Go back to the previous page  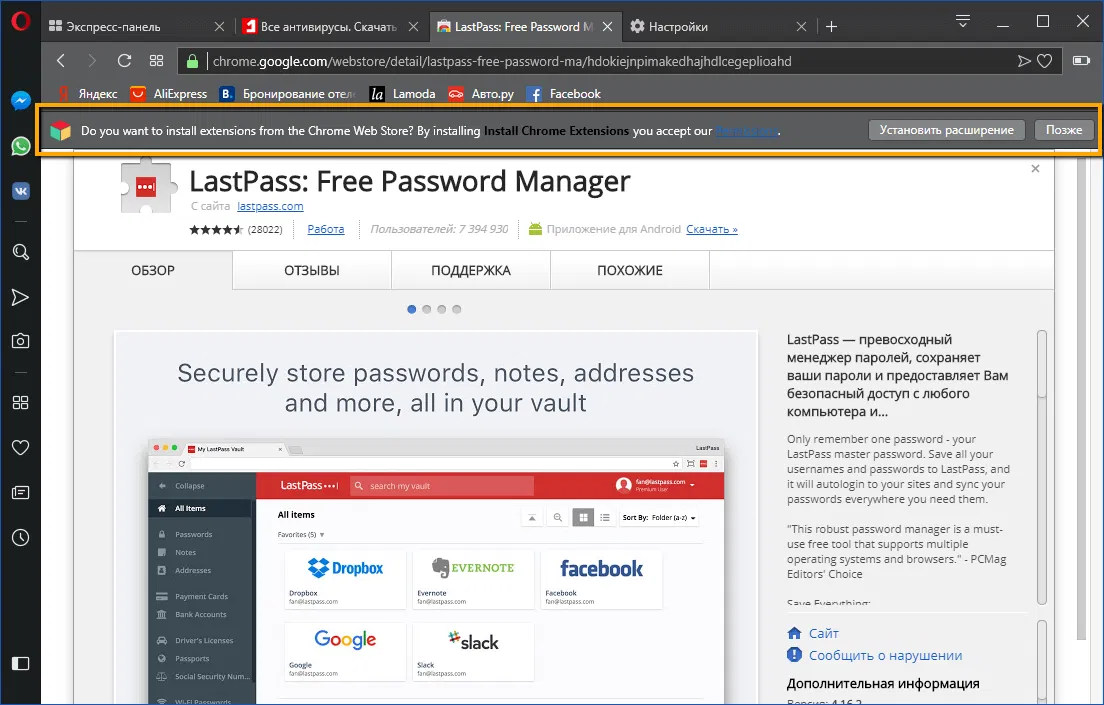pos(61,61)
